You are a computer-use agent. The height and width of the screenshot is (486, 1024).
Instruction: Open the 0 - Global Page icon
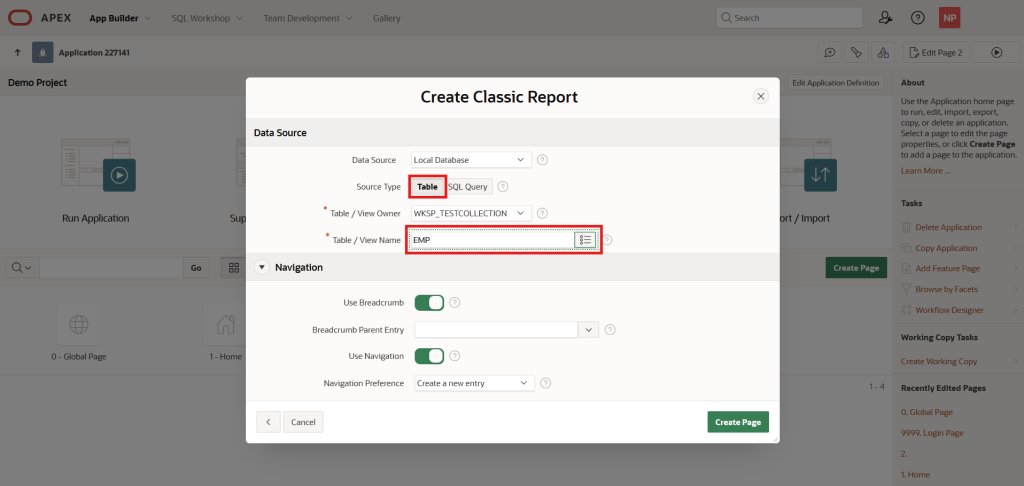point(79,323)
